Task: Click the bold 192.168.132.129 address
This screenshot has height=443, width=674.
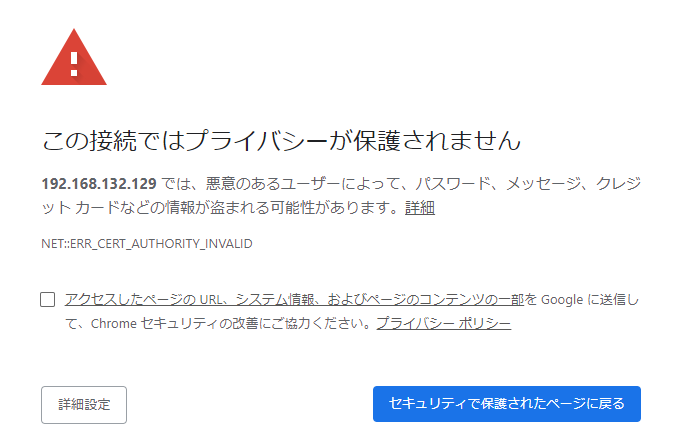Action: point(99,184)
